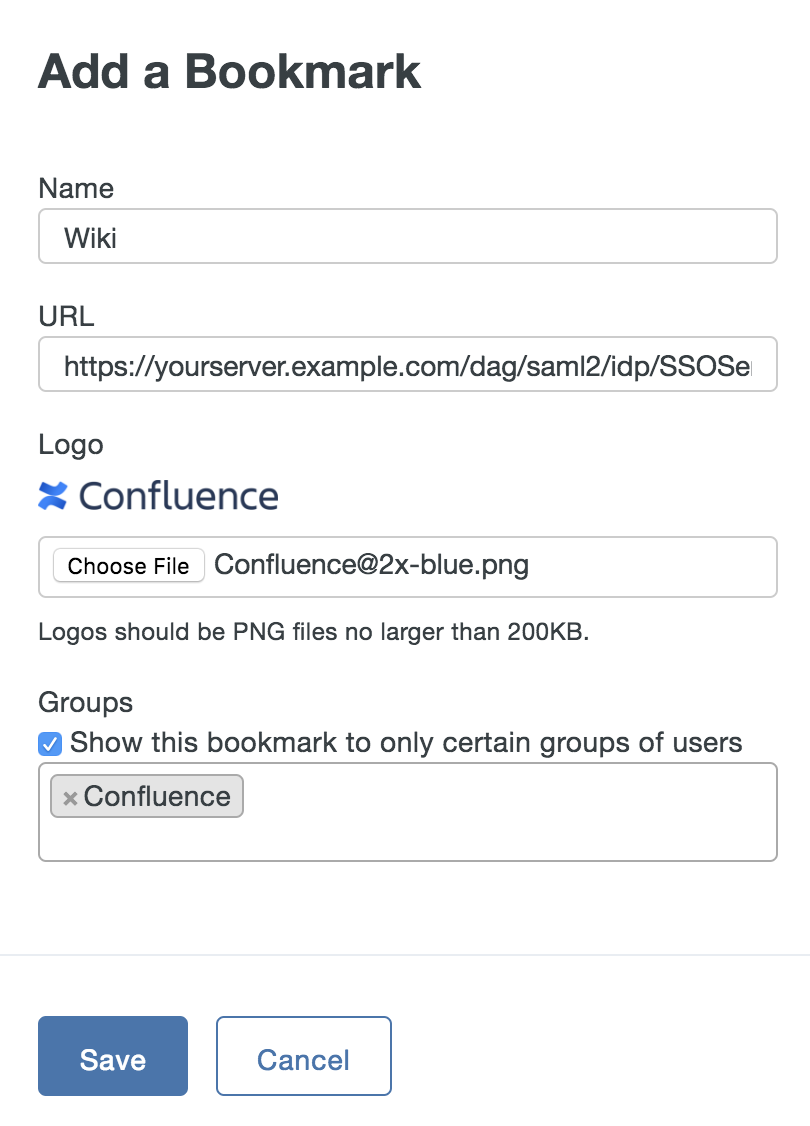Click the 'Add a Bookmark' heading
Image resolution: width=810 pixels, height=1126 pixels.
pos(229,72)
